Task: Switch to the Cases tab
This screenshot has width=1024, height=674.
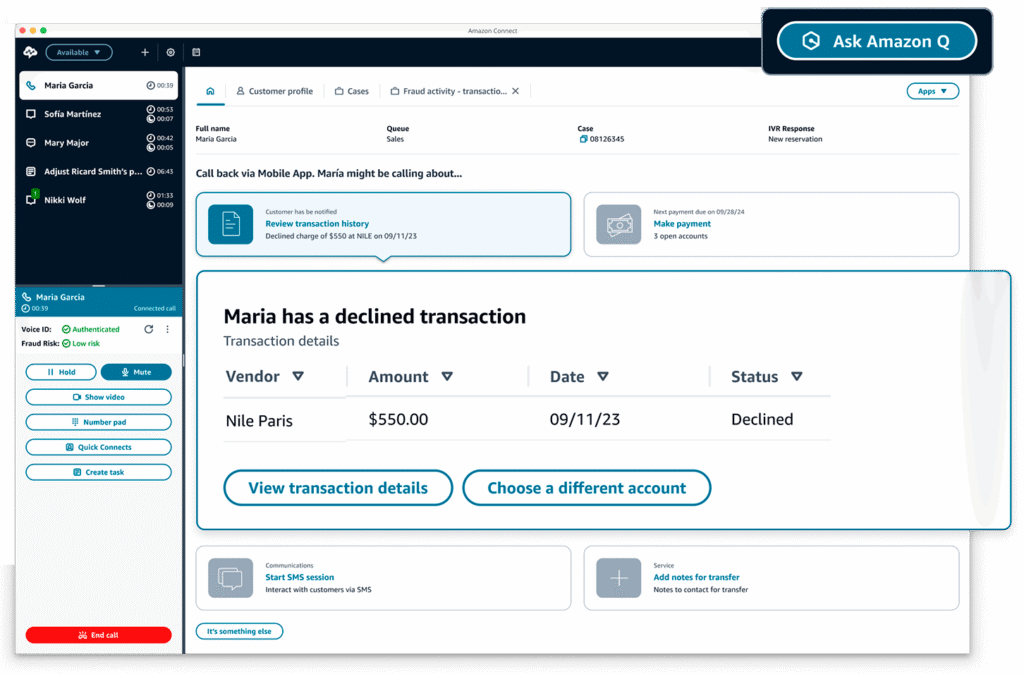Action: [x=351, y=91]
